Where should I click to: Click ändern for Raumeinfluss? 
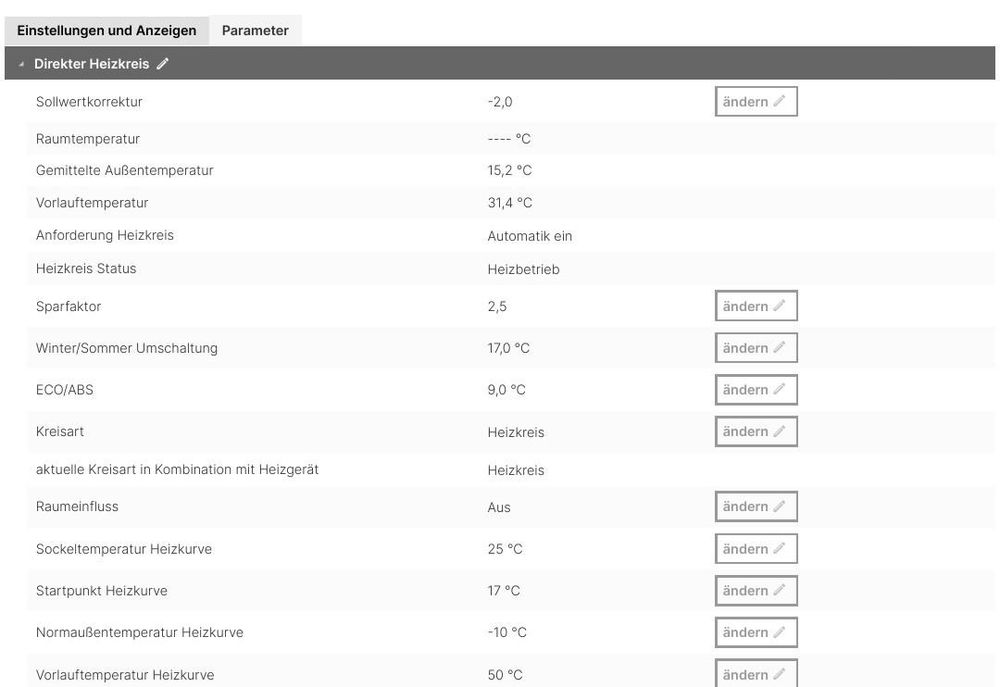756,506
